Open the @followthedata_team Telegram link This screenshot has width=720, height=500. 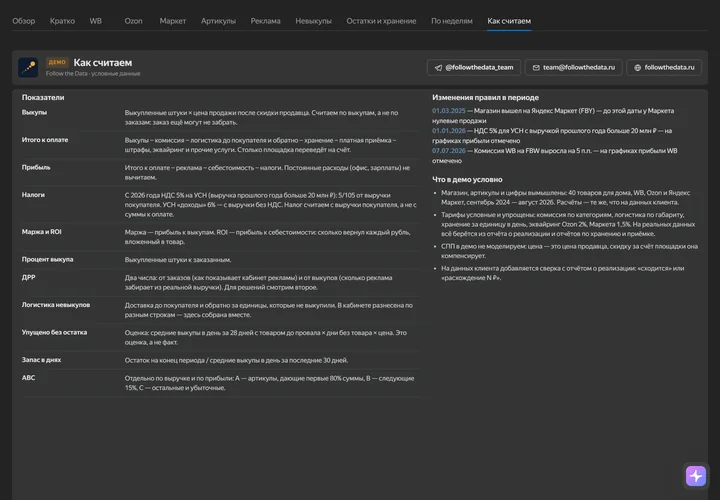pyautogui.click(x=473, y=67)
